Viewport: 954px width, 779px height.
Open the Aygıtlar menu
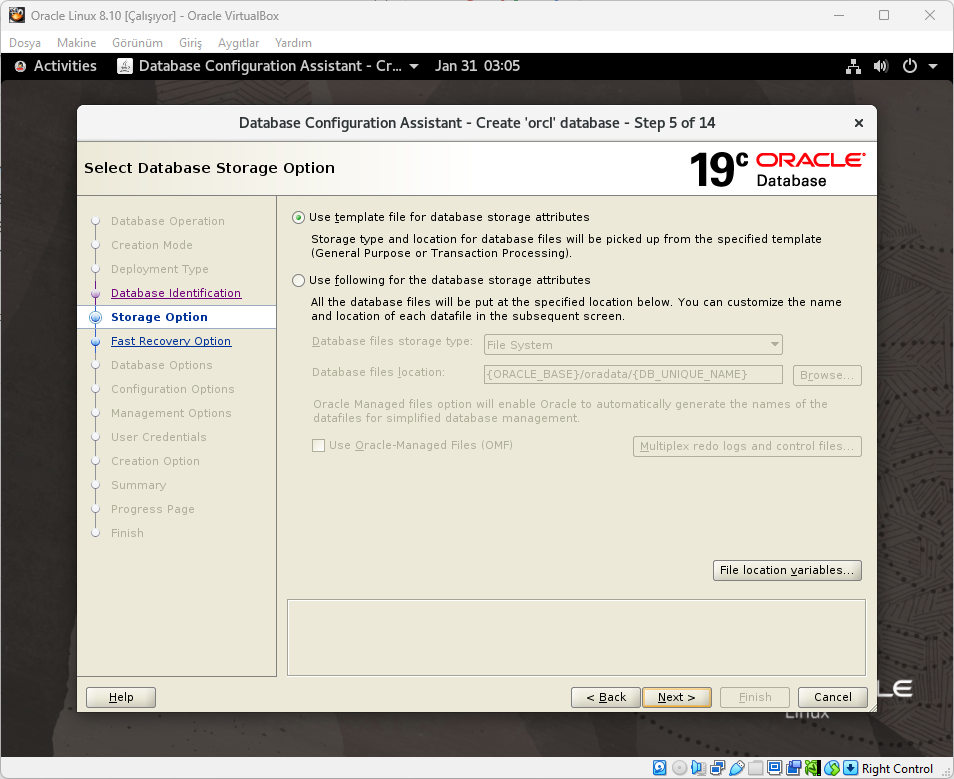pos(238,43)
